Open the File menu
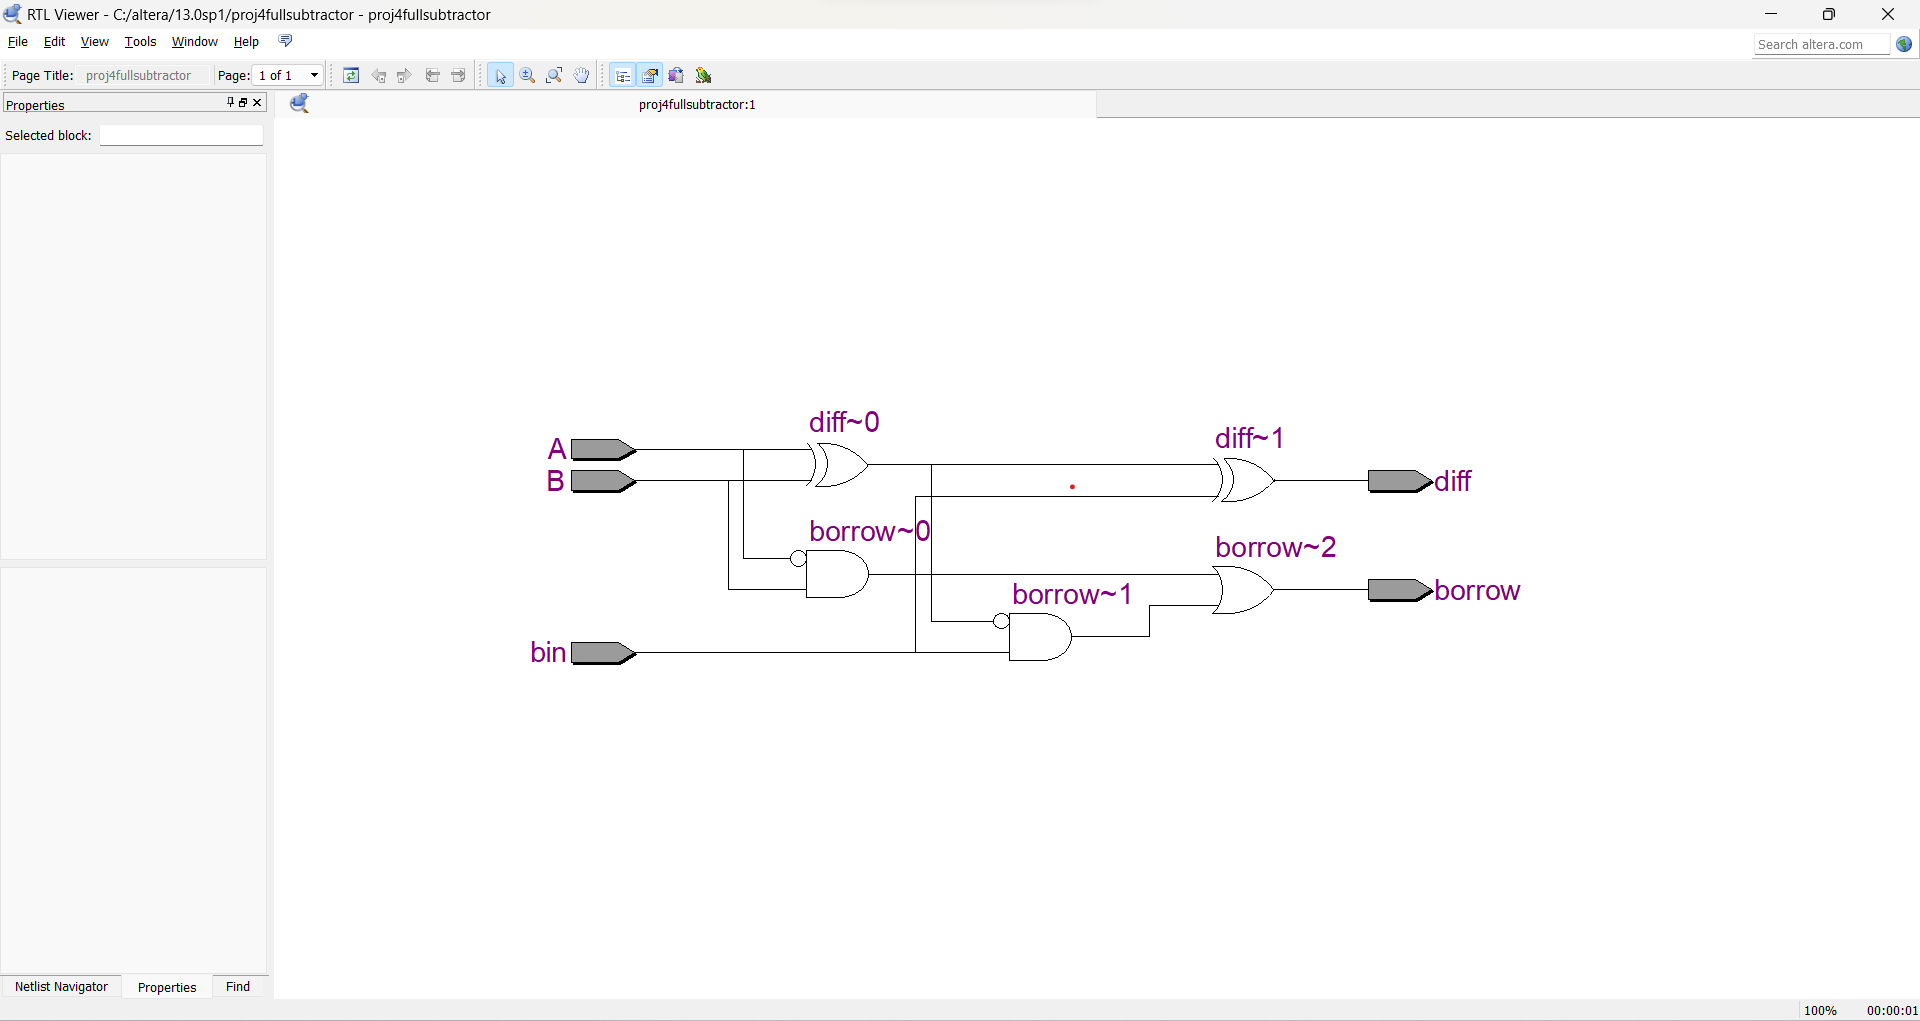This screenshot has width=1920, height=1021. click(17, 41)
